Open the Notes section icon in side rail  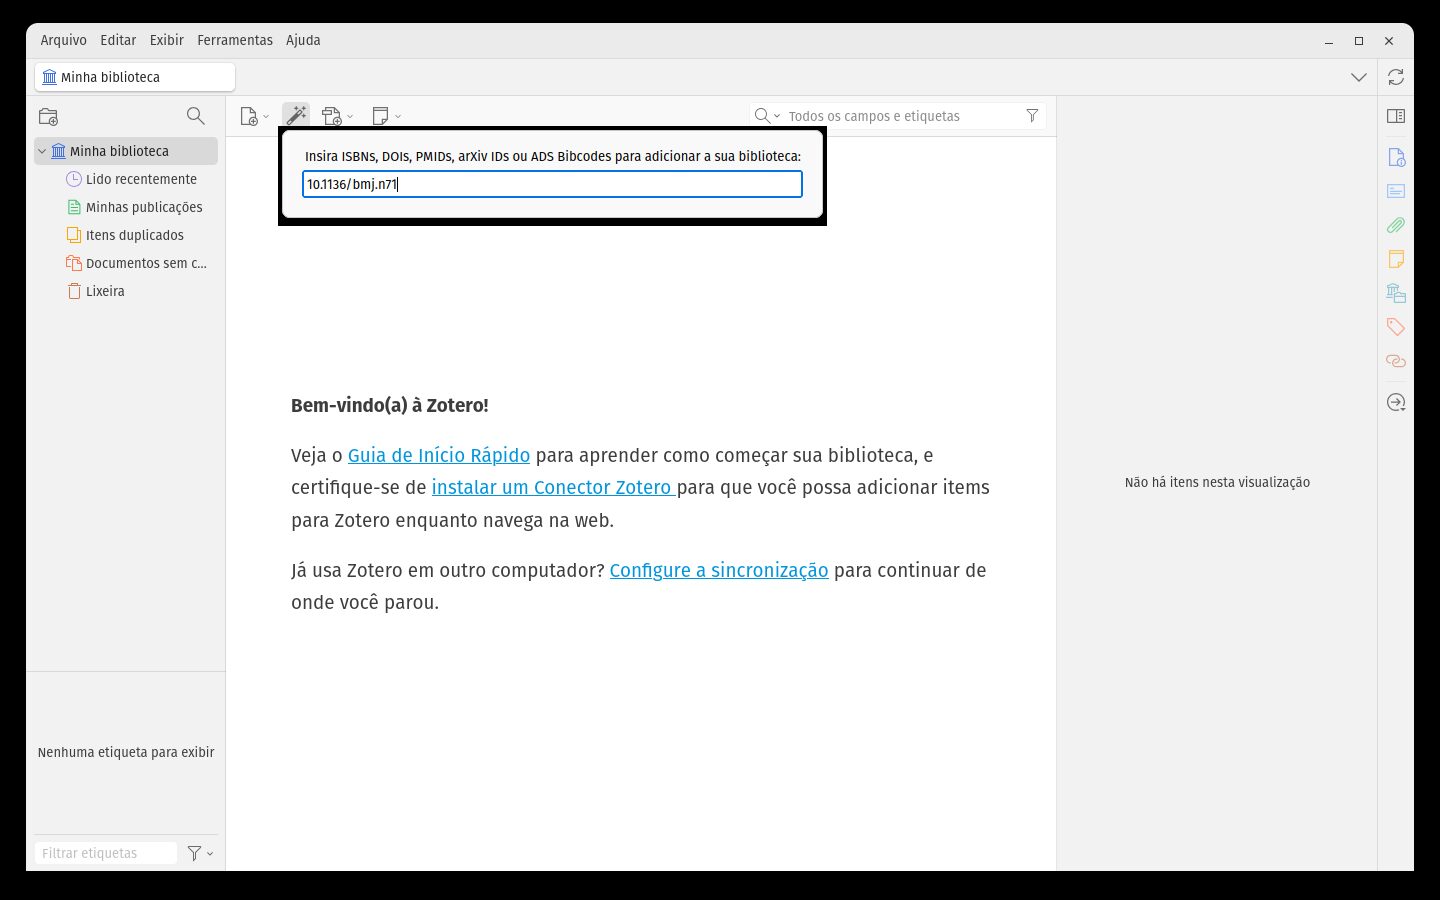1396,259
